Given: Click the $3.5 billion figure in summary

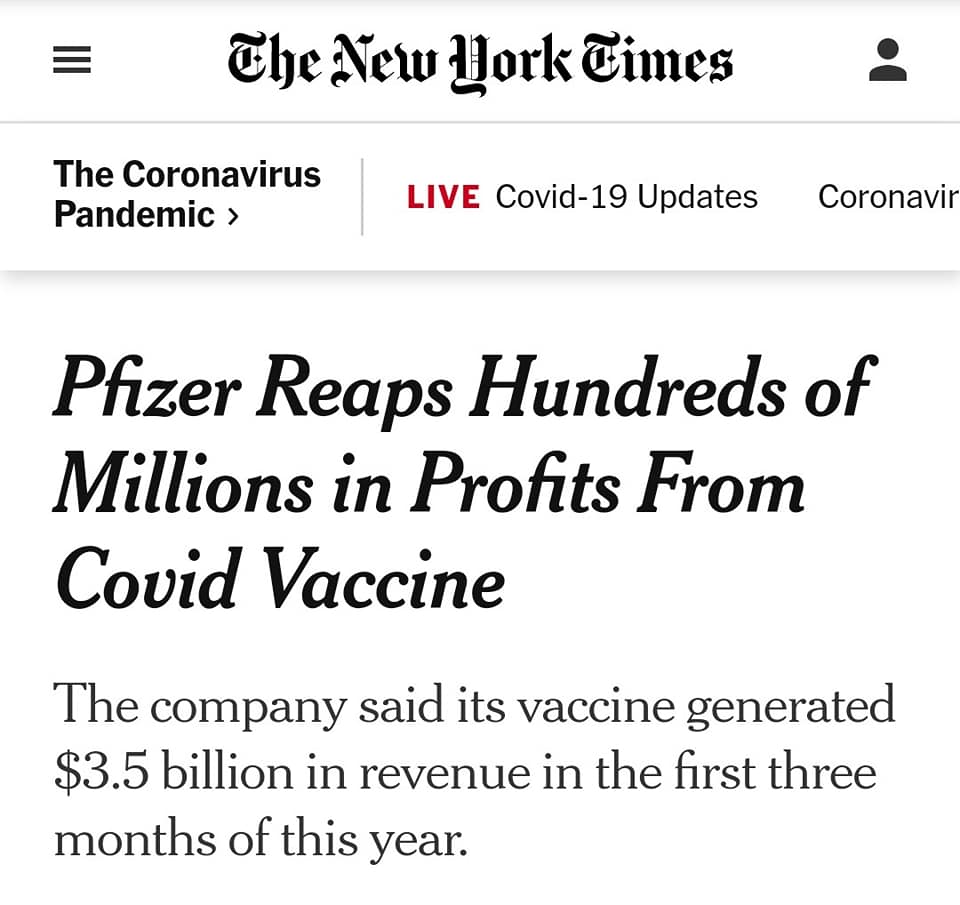Looking at the screenshot, I should tap(173, 772).
